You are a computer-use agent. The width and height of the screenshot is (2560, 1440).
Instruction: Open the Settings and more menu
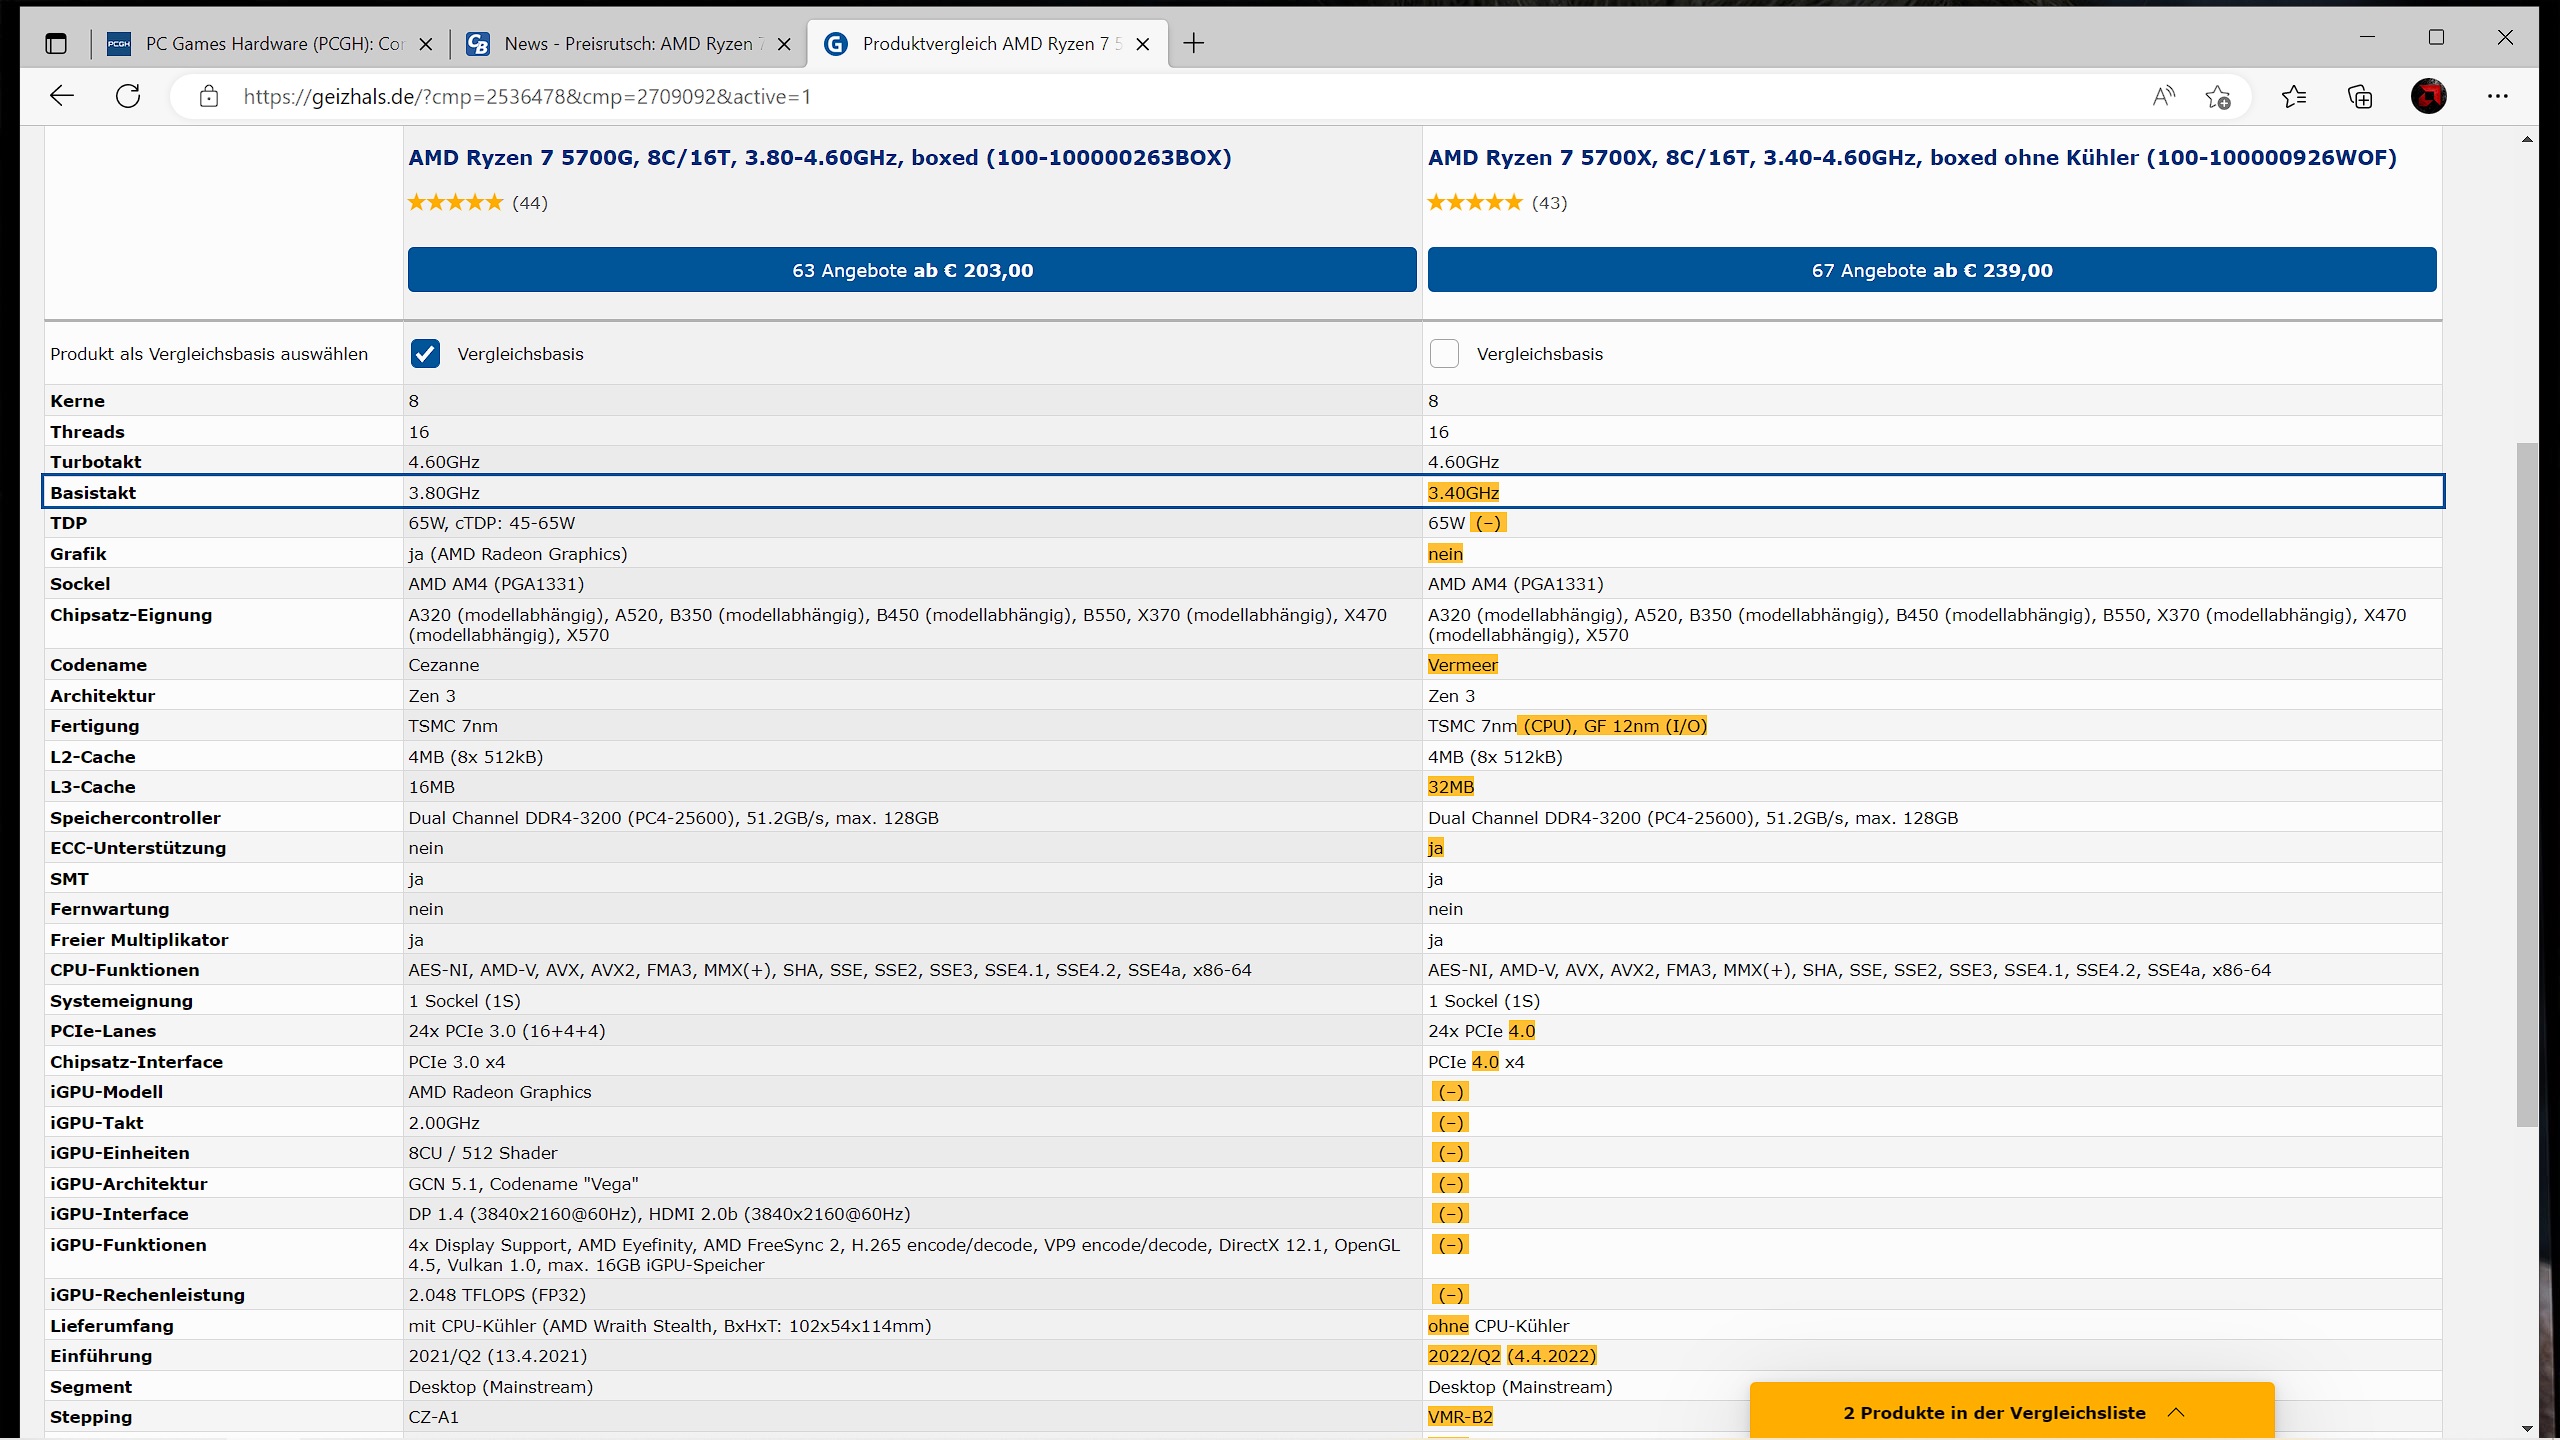[x=2498, y=96]
